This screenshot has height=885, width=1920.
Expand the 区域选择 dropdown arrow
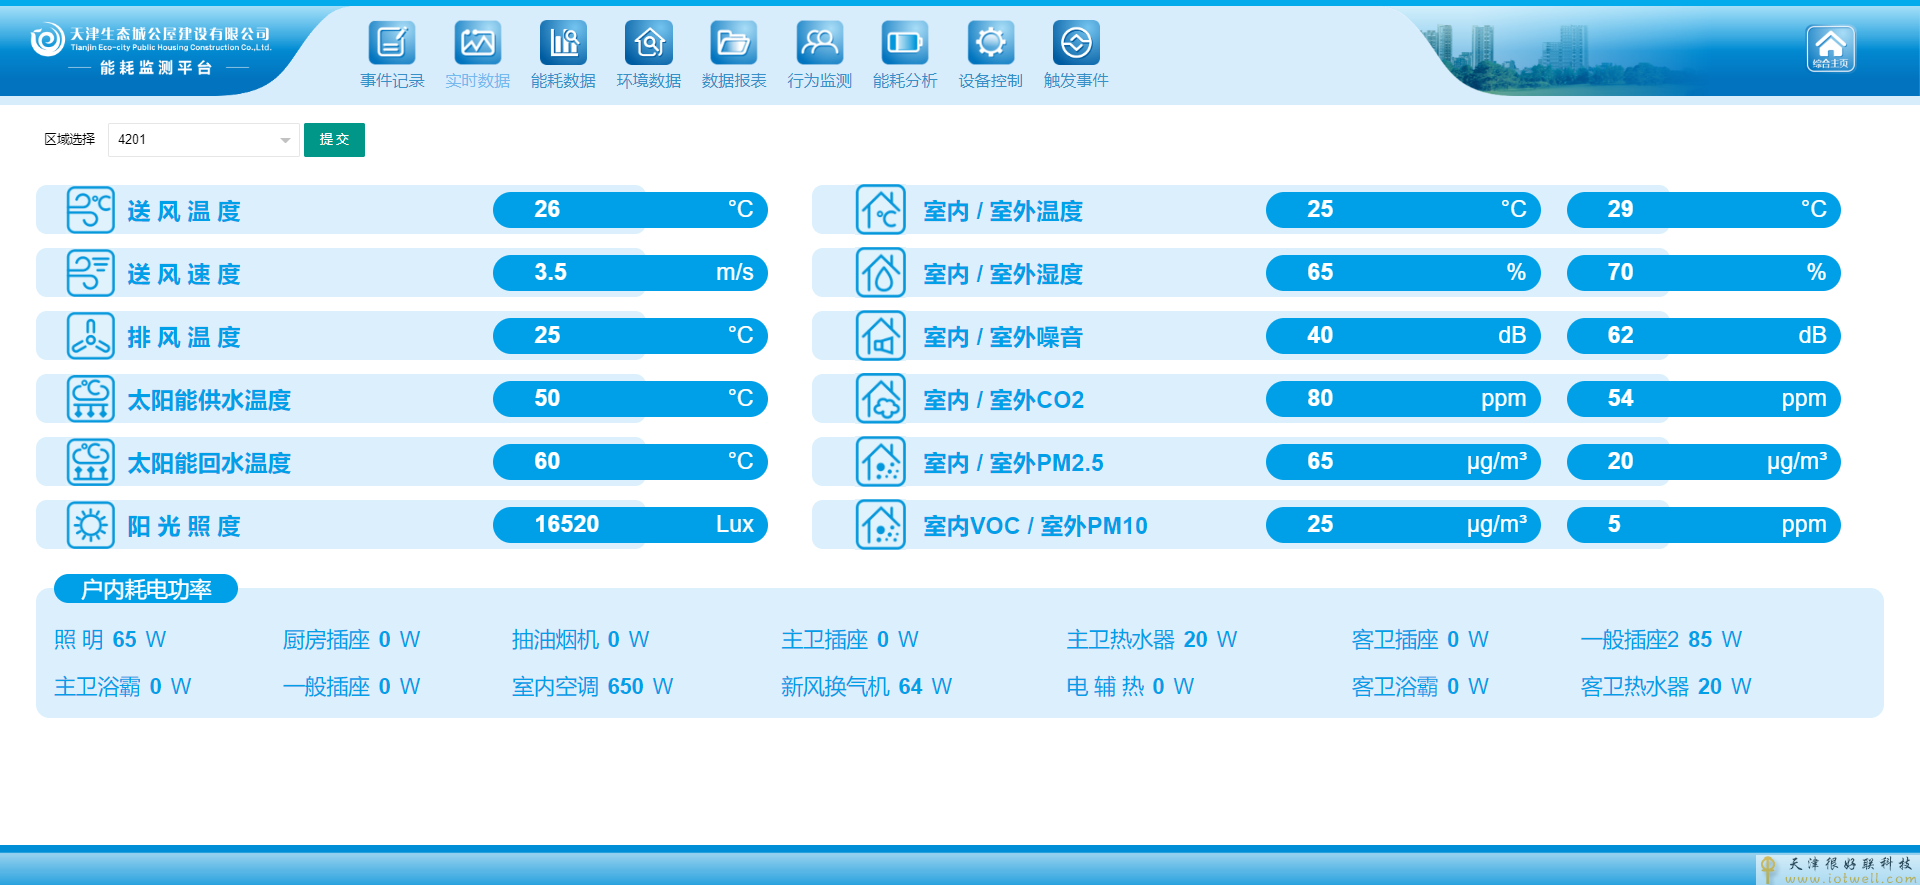[285, 140]
